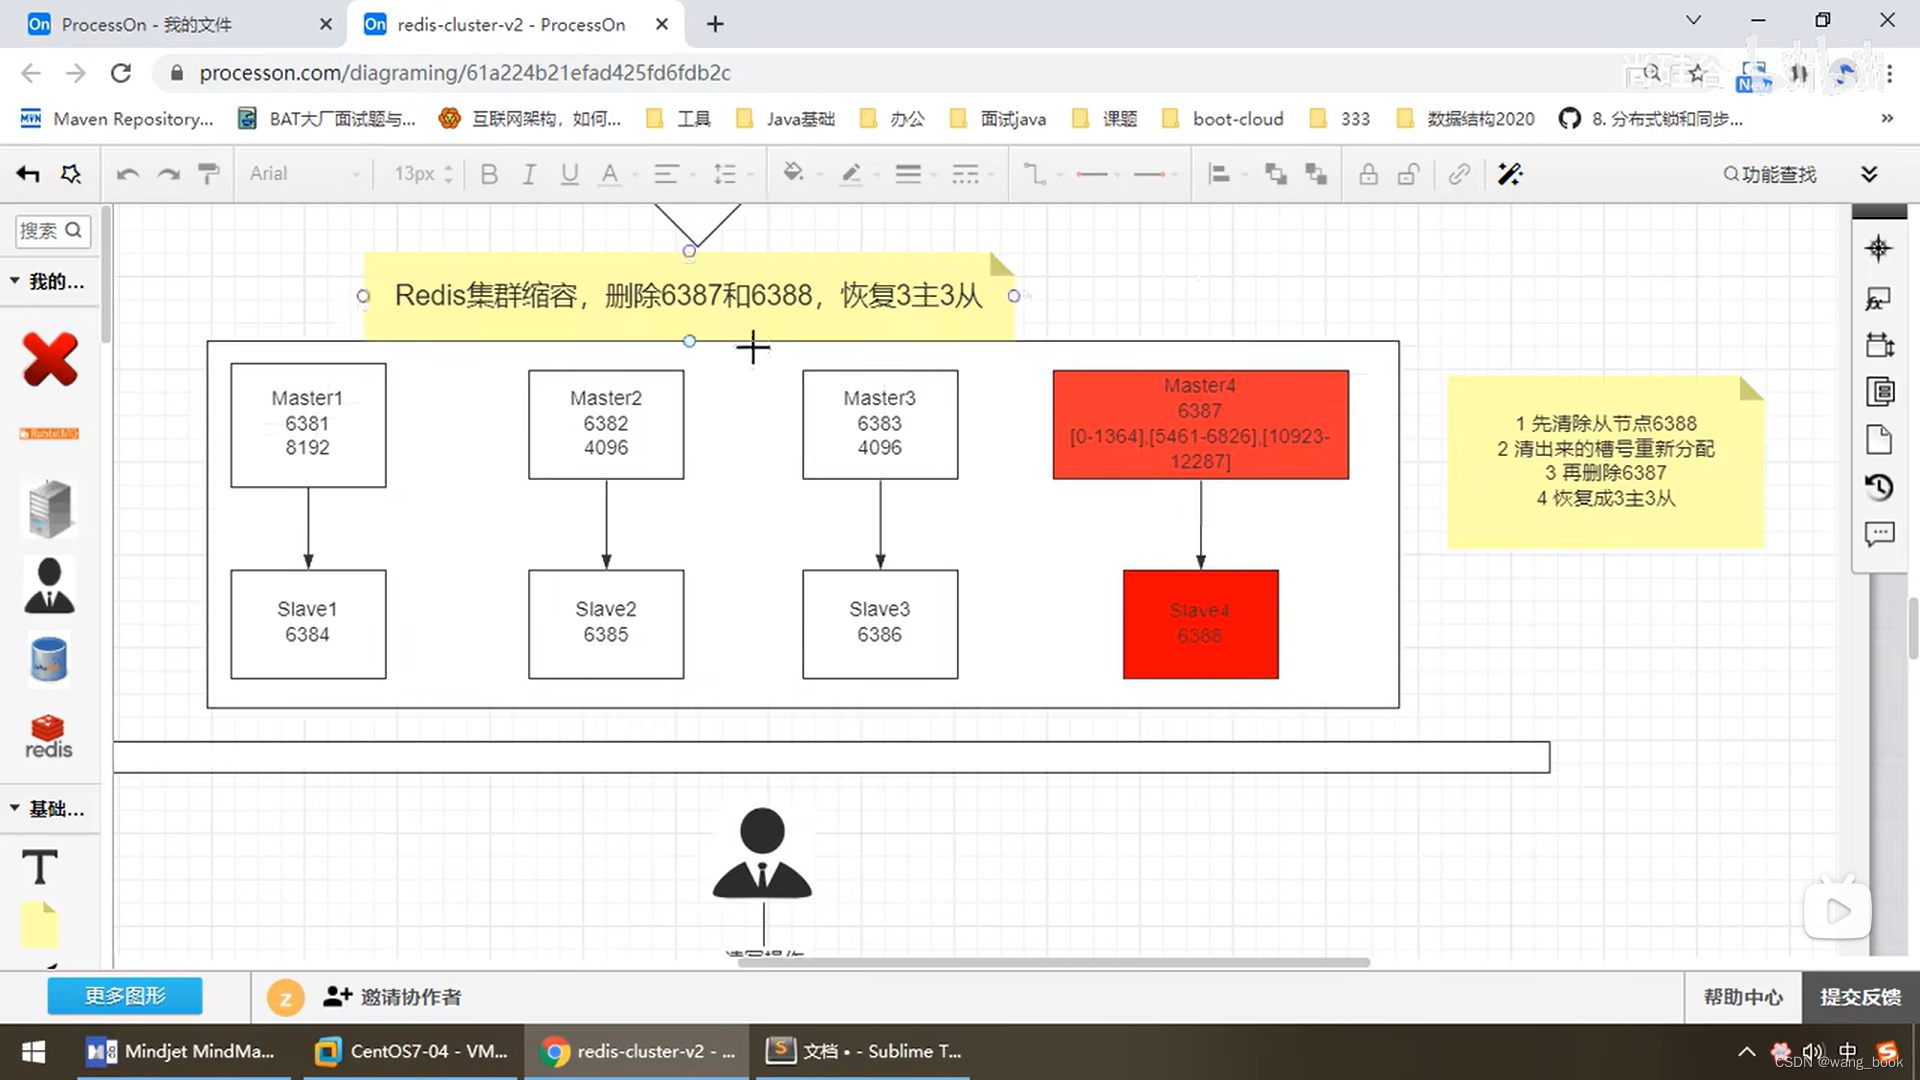Open the Arial font family dropdown
Viewport: 1920px width, 1080px height.
click(x=300, y=173)
